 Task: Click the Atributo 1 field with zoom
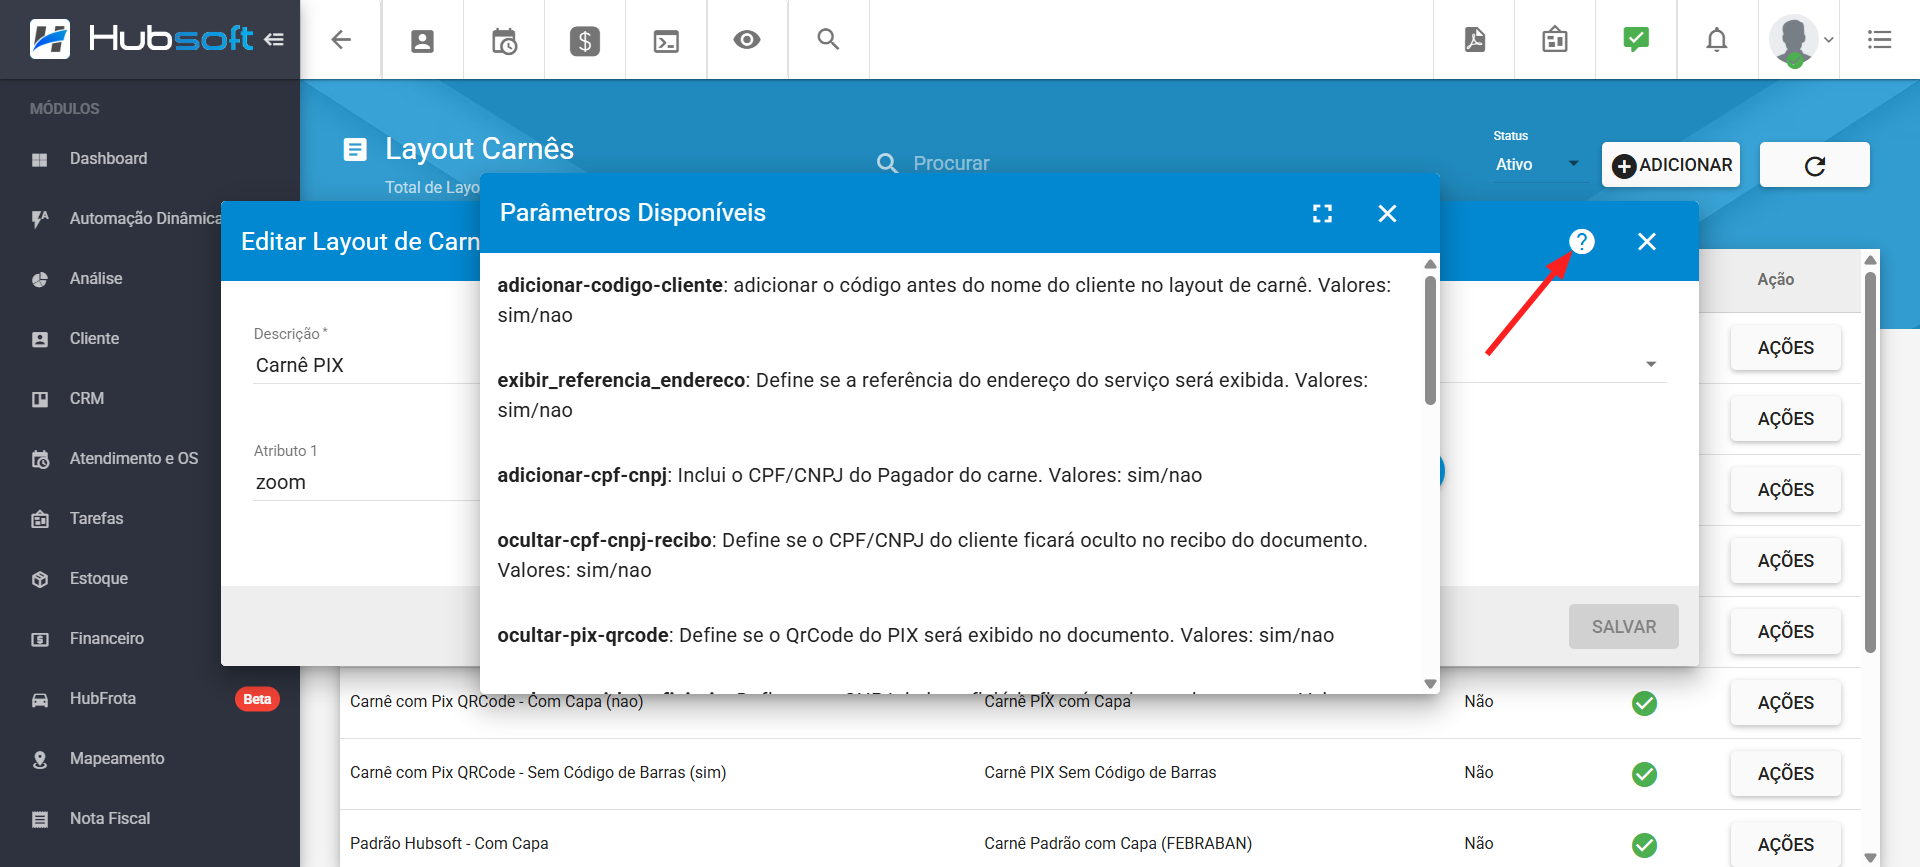(x=367, y=482)
